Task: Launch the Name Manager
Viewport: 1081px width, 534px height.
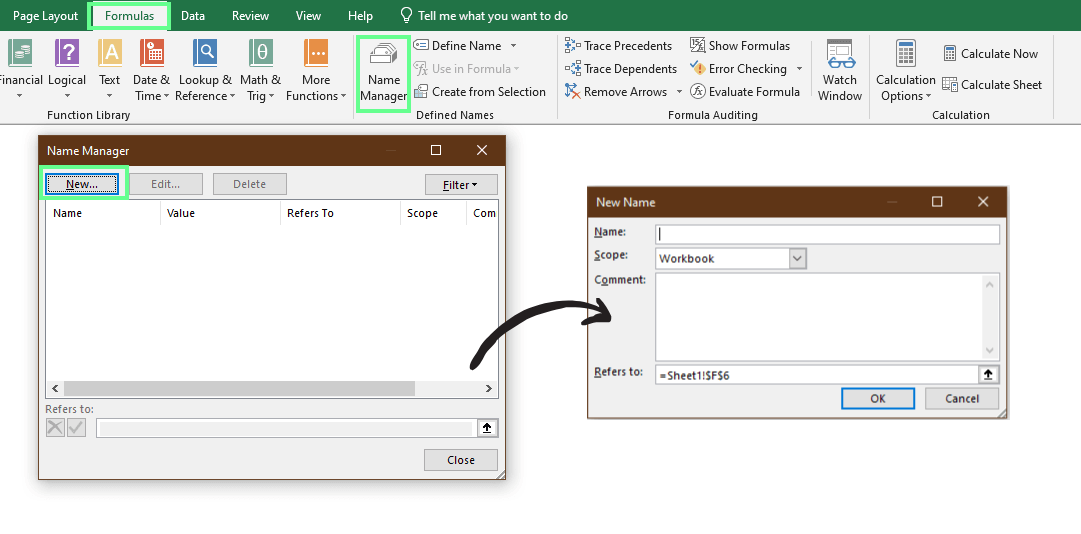Action: coord(383,74)
